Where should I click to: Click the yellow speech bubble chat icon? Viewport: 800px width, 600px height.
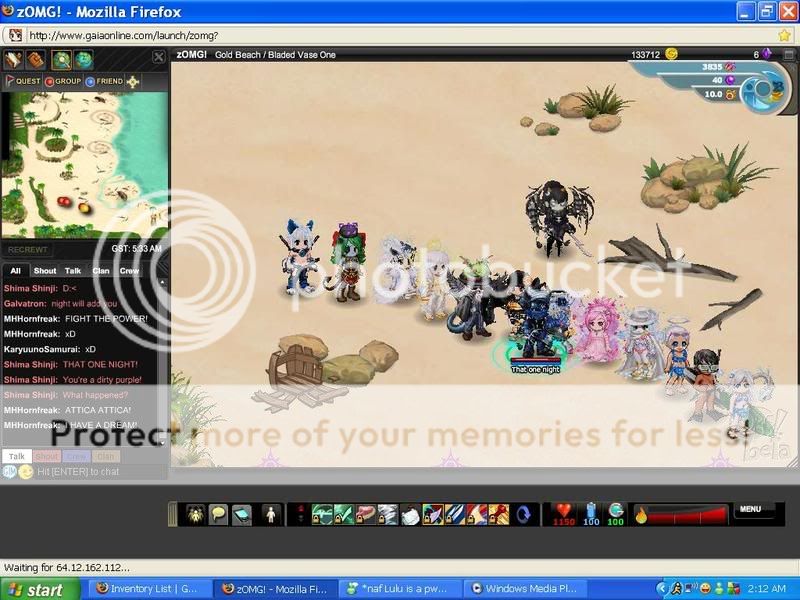click(218, 514)
